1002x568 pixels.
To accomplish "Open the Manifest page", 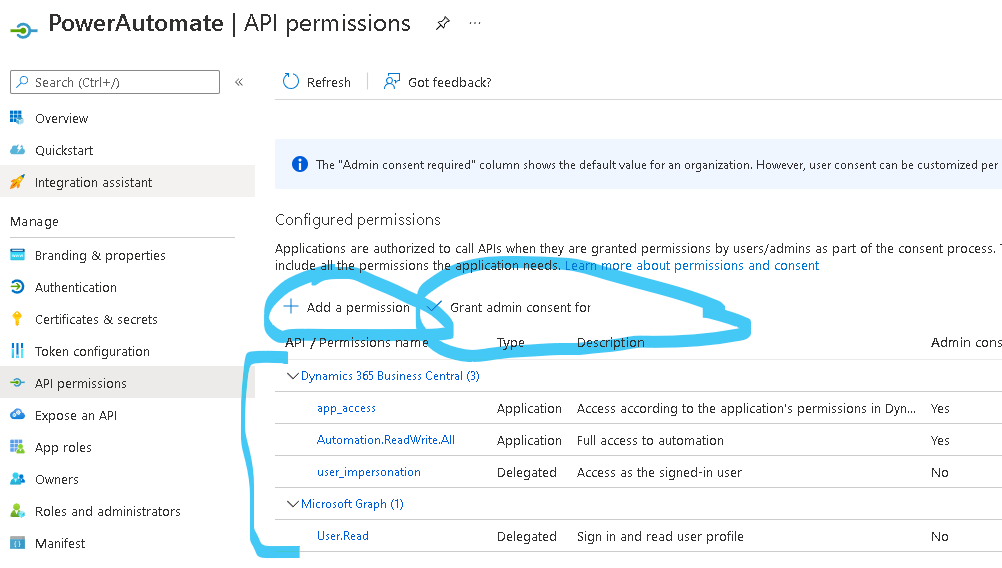I will pyautogui.click(x=60, y=543).
